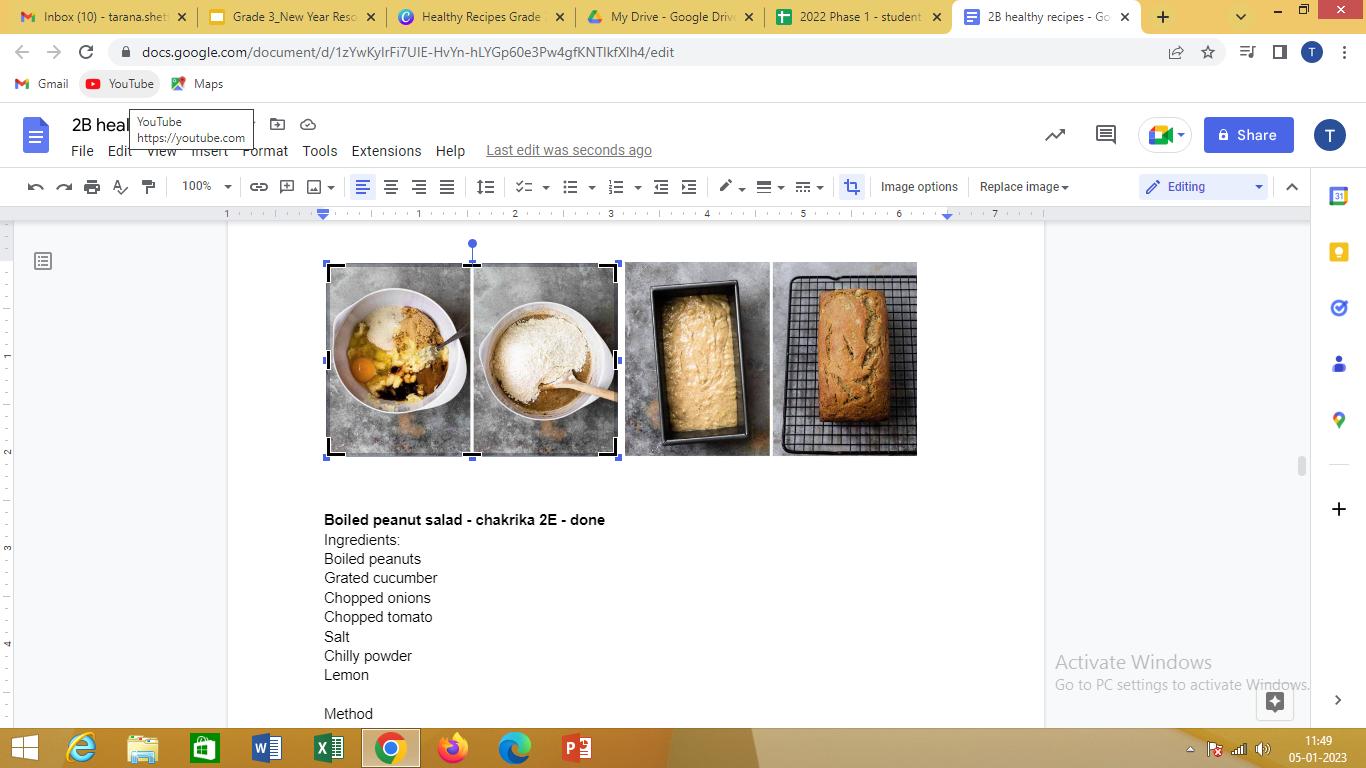The width and height of the screenshot is (1366, 768).
Task: Open the 'Last edit was seconds ago' link
Action: (x=569, y=150)
